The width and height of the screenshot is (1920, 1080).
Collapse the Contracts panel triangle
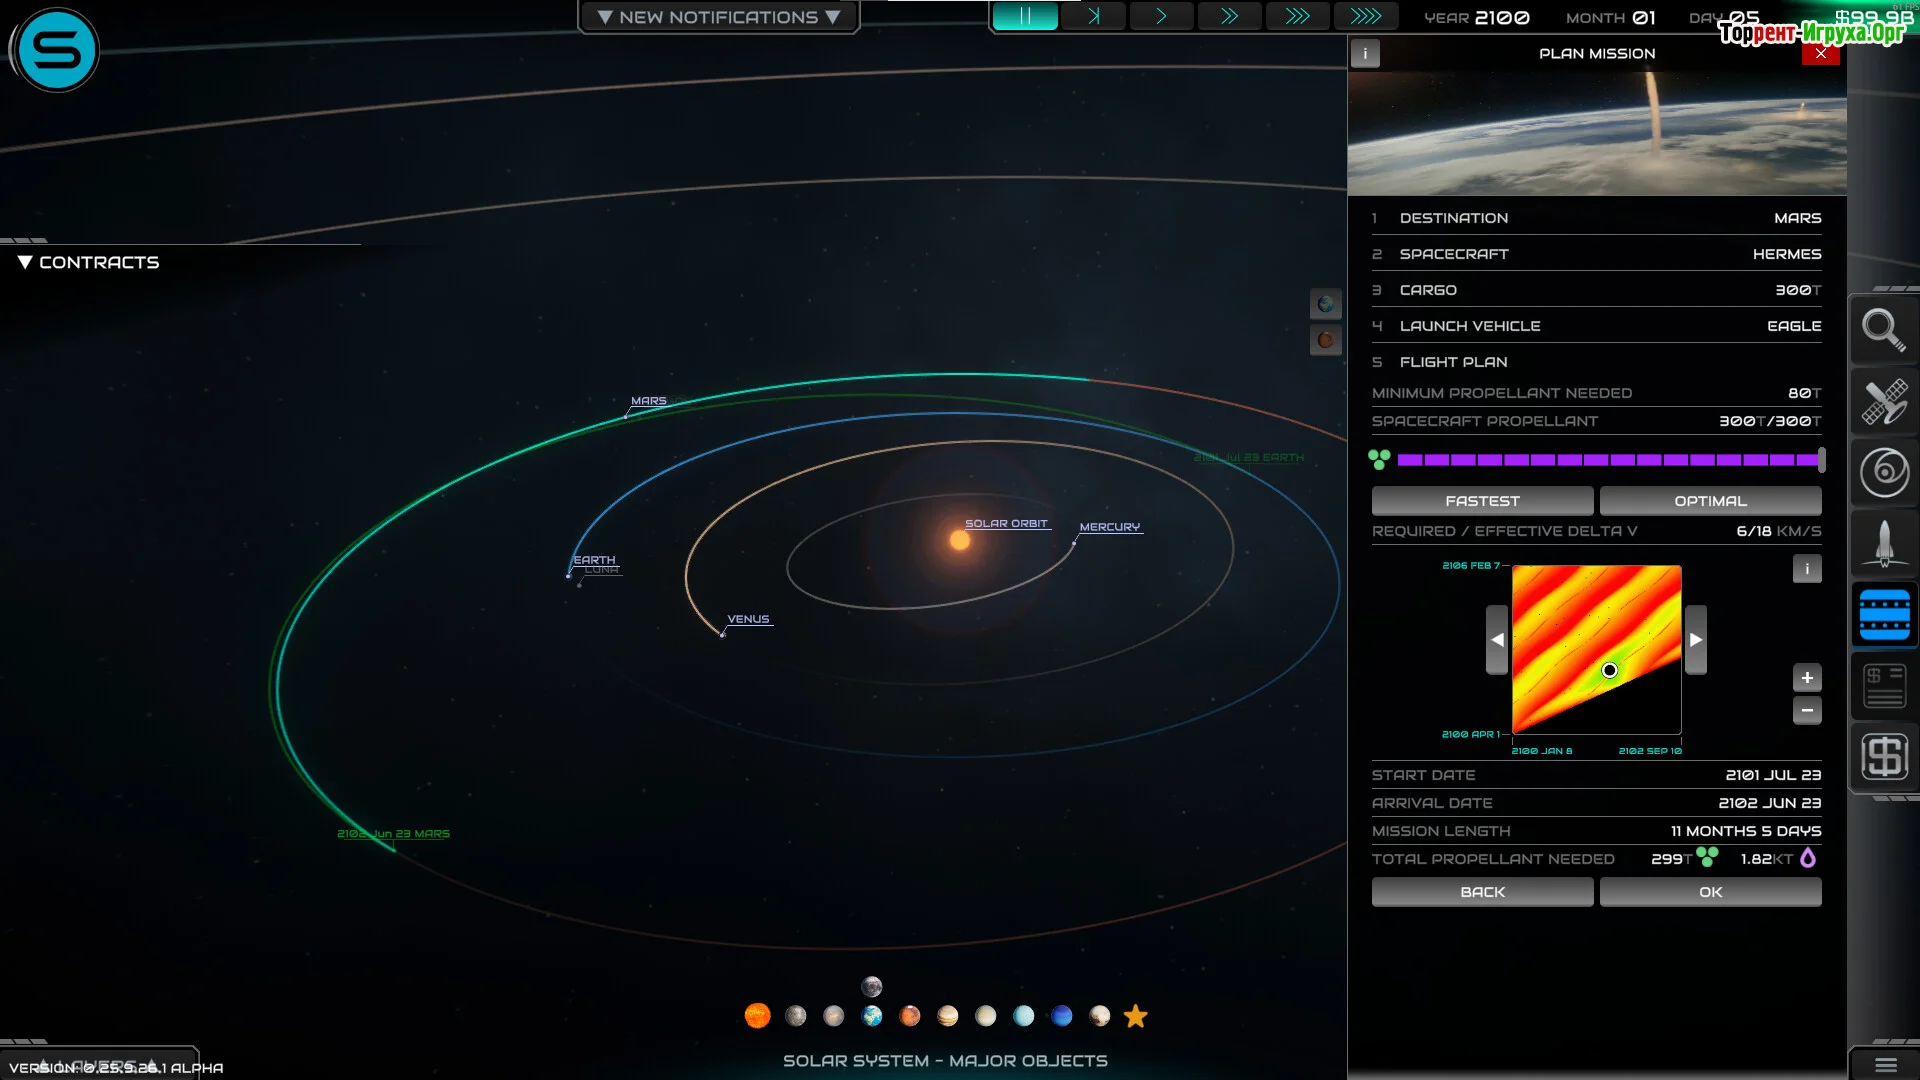pos(25,262)
